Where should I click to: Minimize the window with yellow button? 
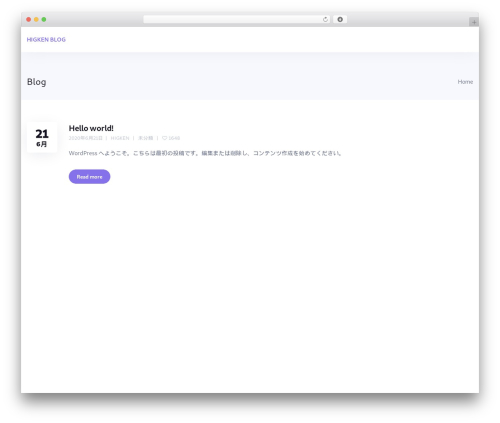36,19
